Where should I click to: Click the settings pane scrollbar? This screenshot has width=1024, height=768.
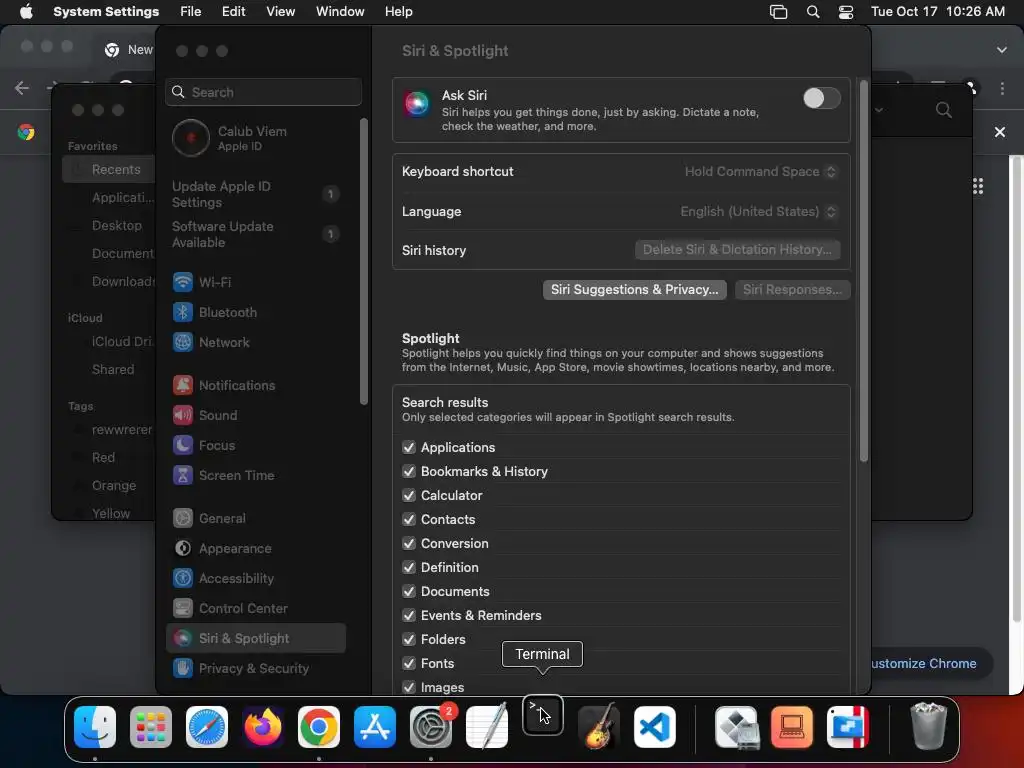[863, 270]
